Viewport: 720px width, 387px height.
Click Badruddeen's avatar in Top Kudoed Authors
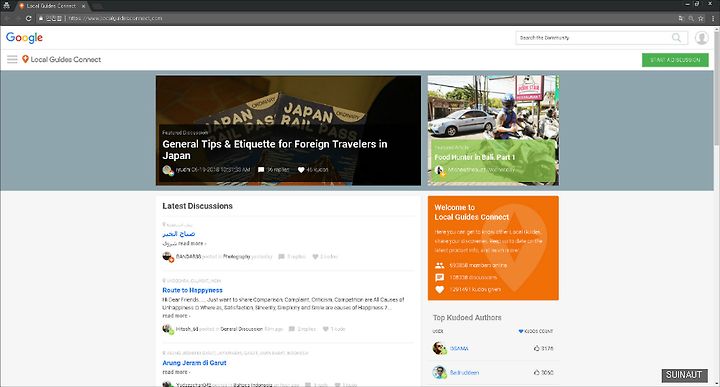click(439, 372)
